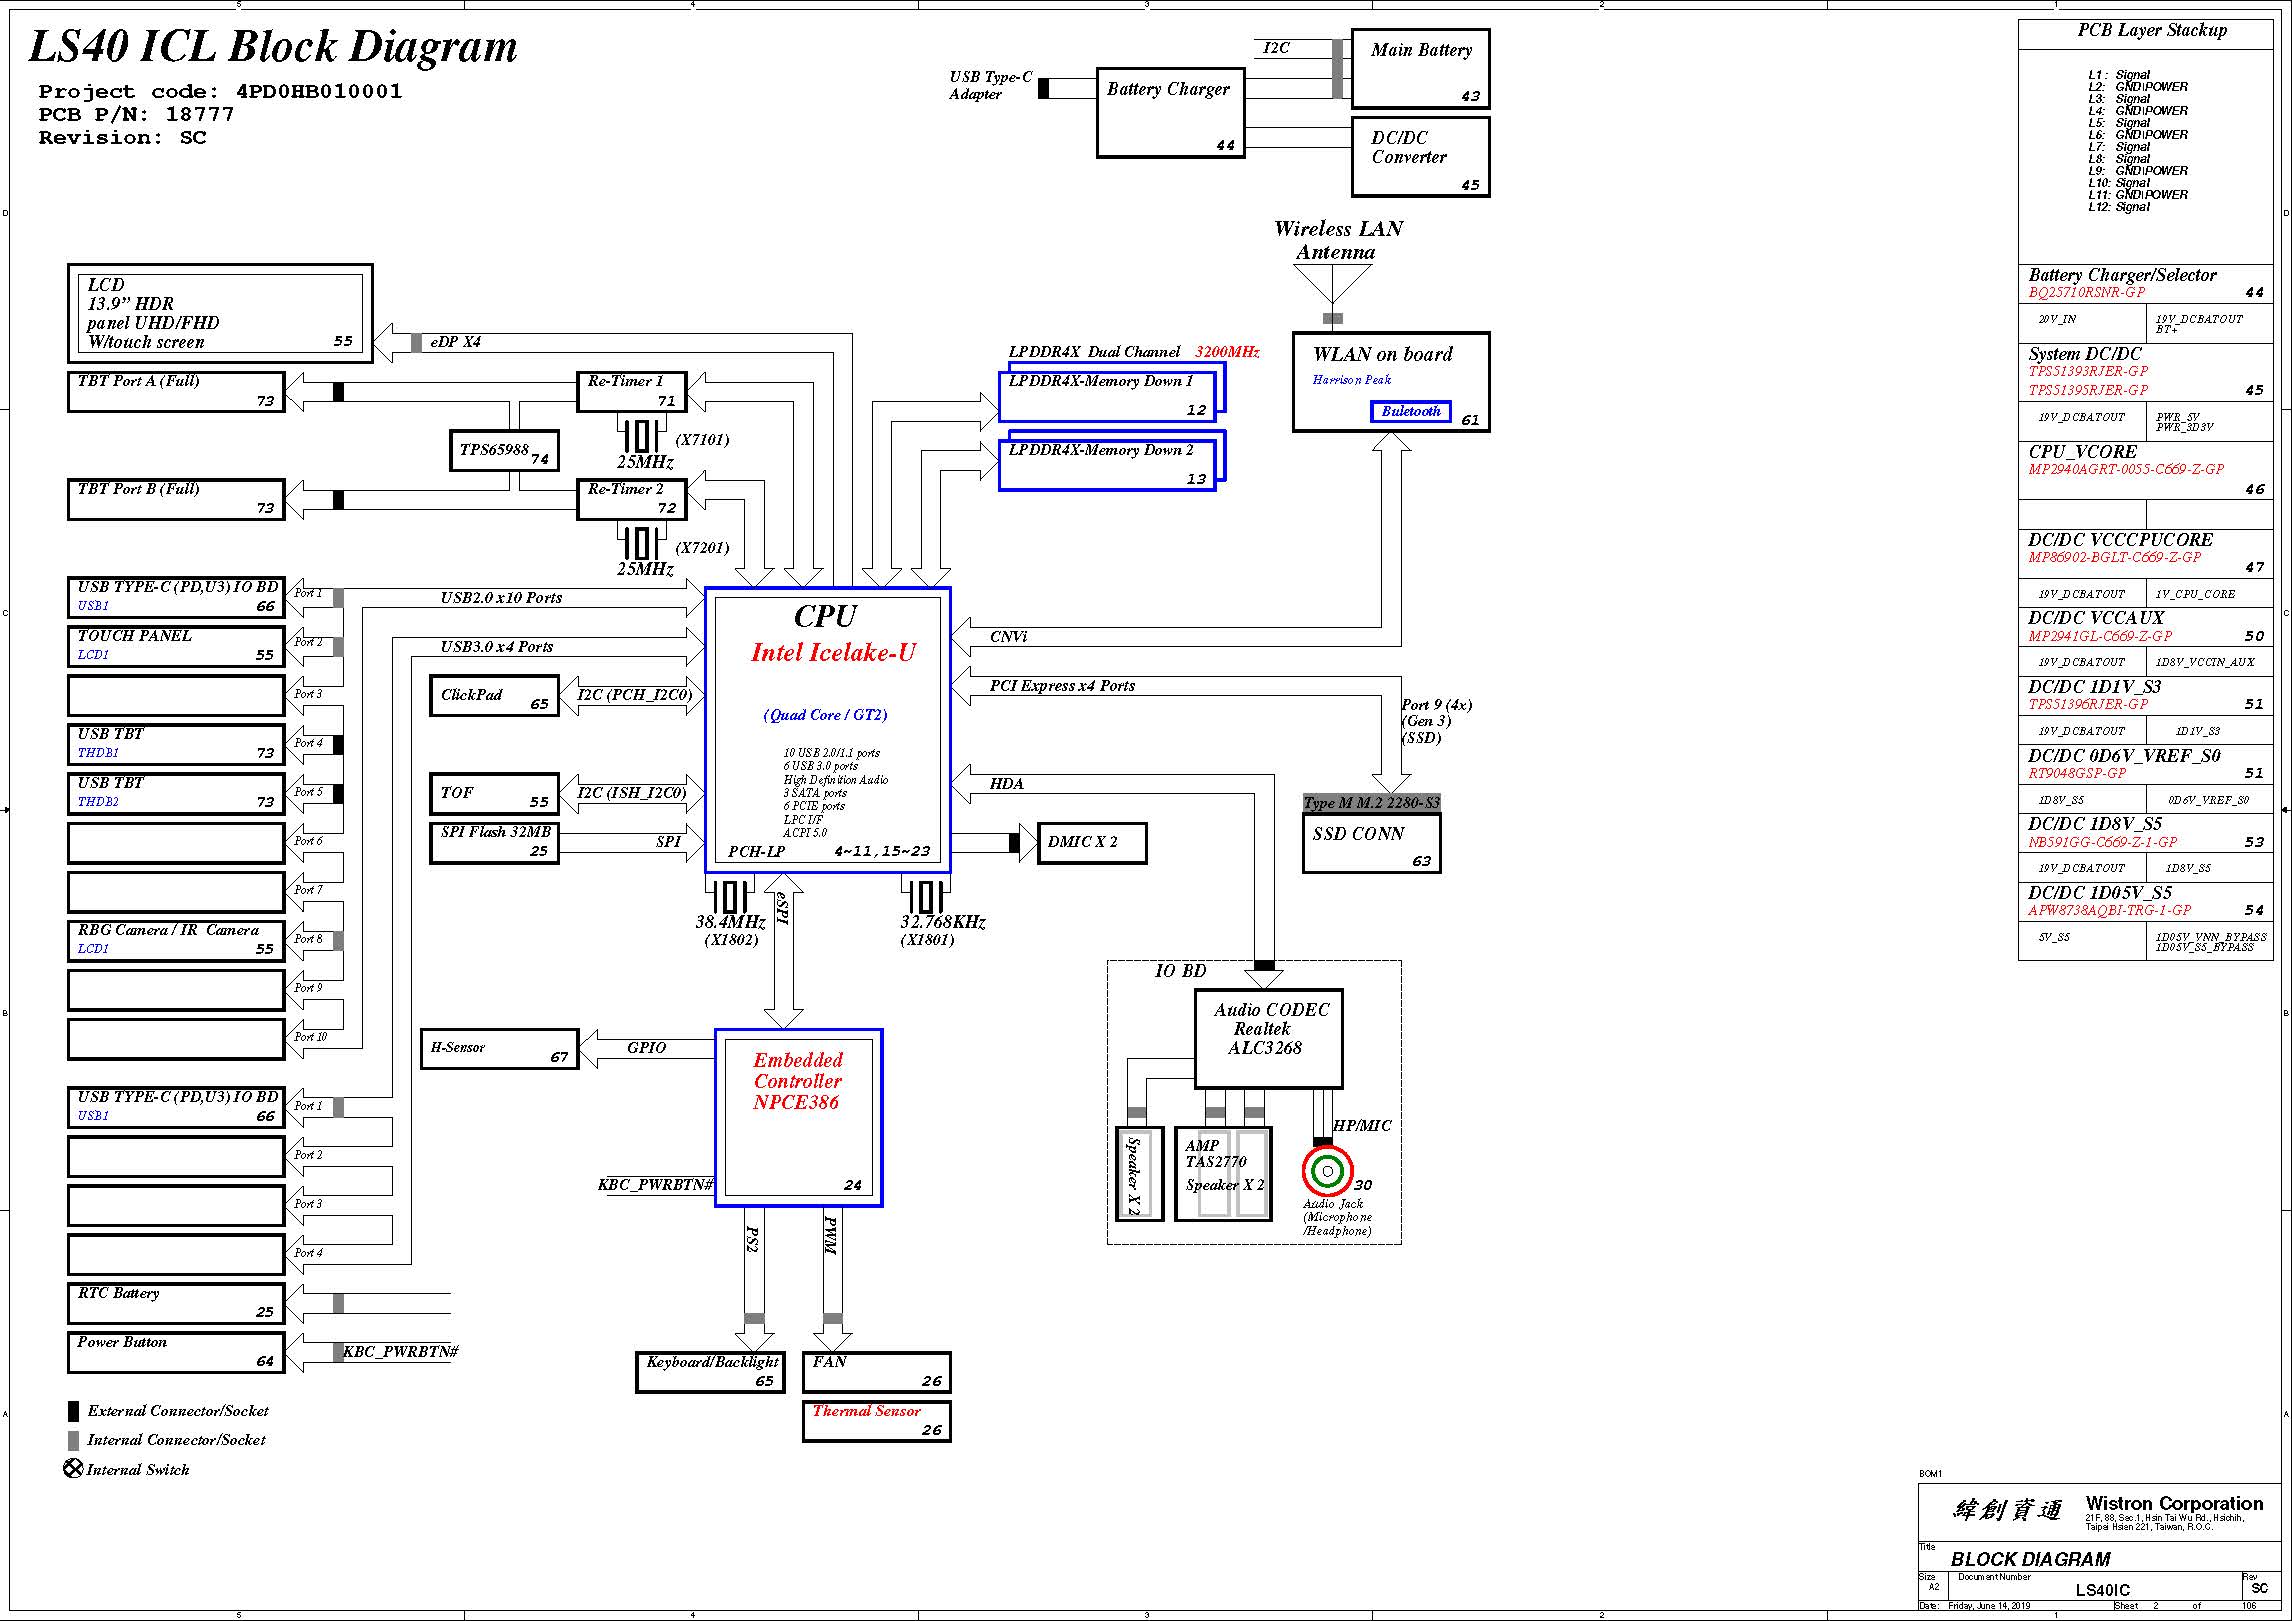Select the Re-Timer 1 block

(631, 391)
